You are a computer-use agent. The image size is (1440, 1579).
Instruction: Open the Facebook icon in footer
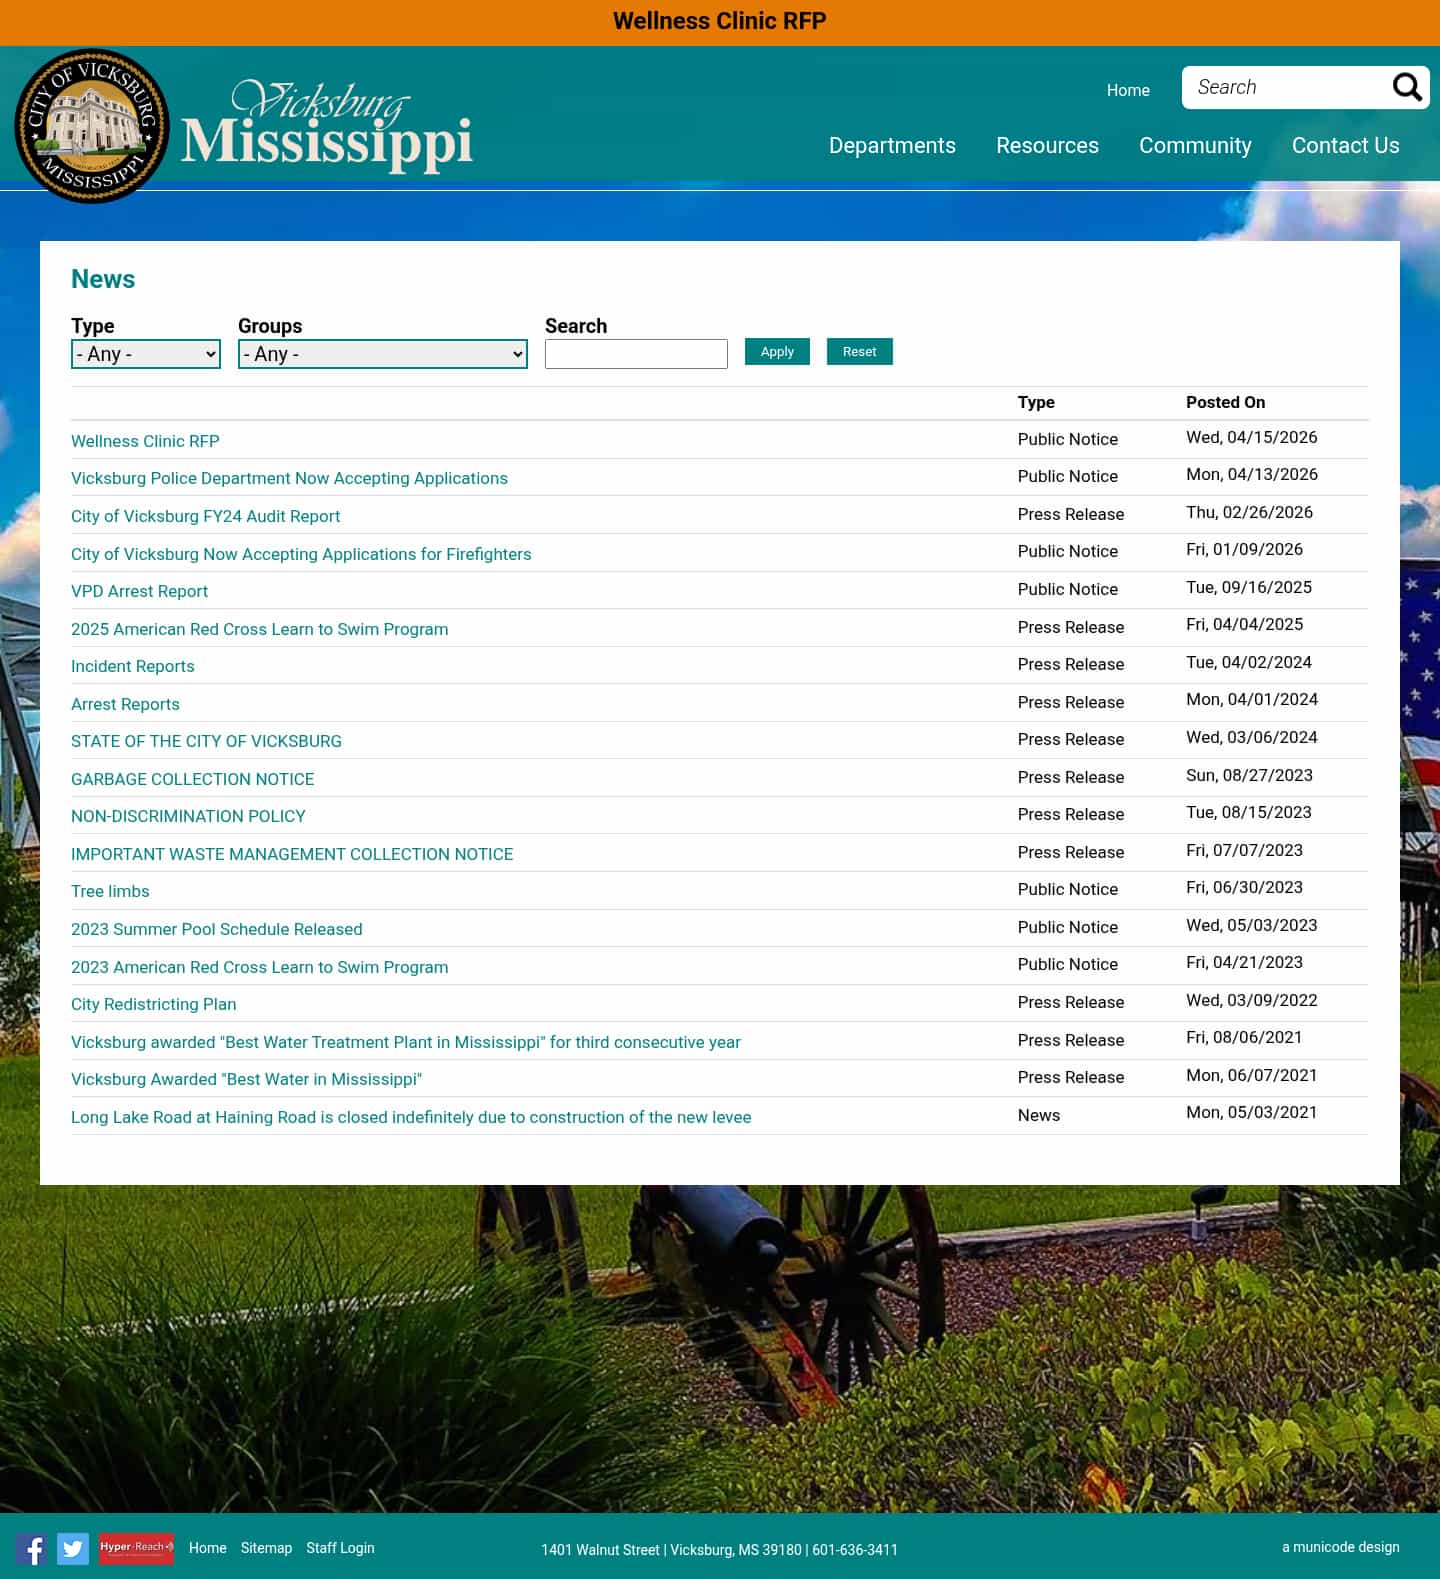(31, 1549)
